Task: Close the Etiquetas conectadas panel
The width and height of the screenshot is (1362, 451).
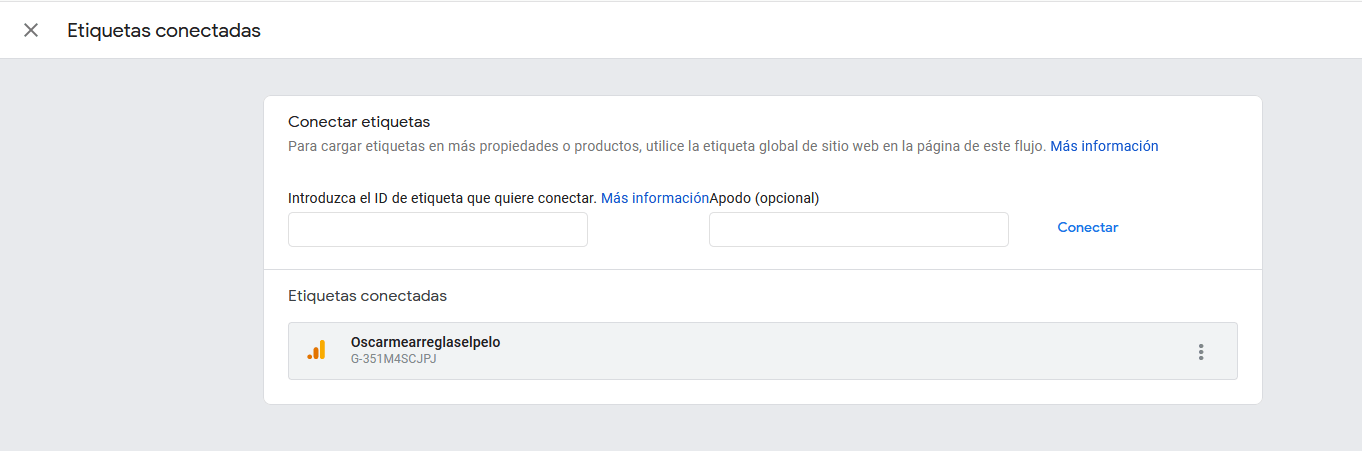Action: 31,30
